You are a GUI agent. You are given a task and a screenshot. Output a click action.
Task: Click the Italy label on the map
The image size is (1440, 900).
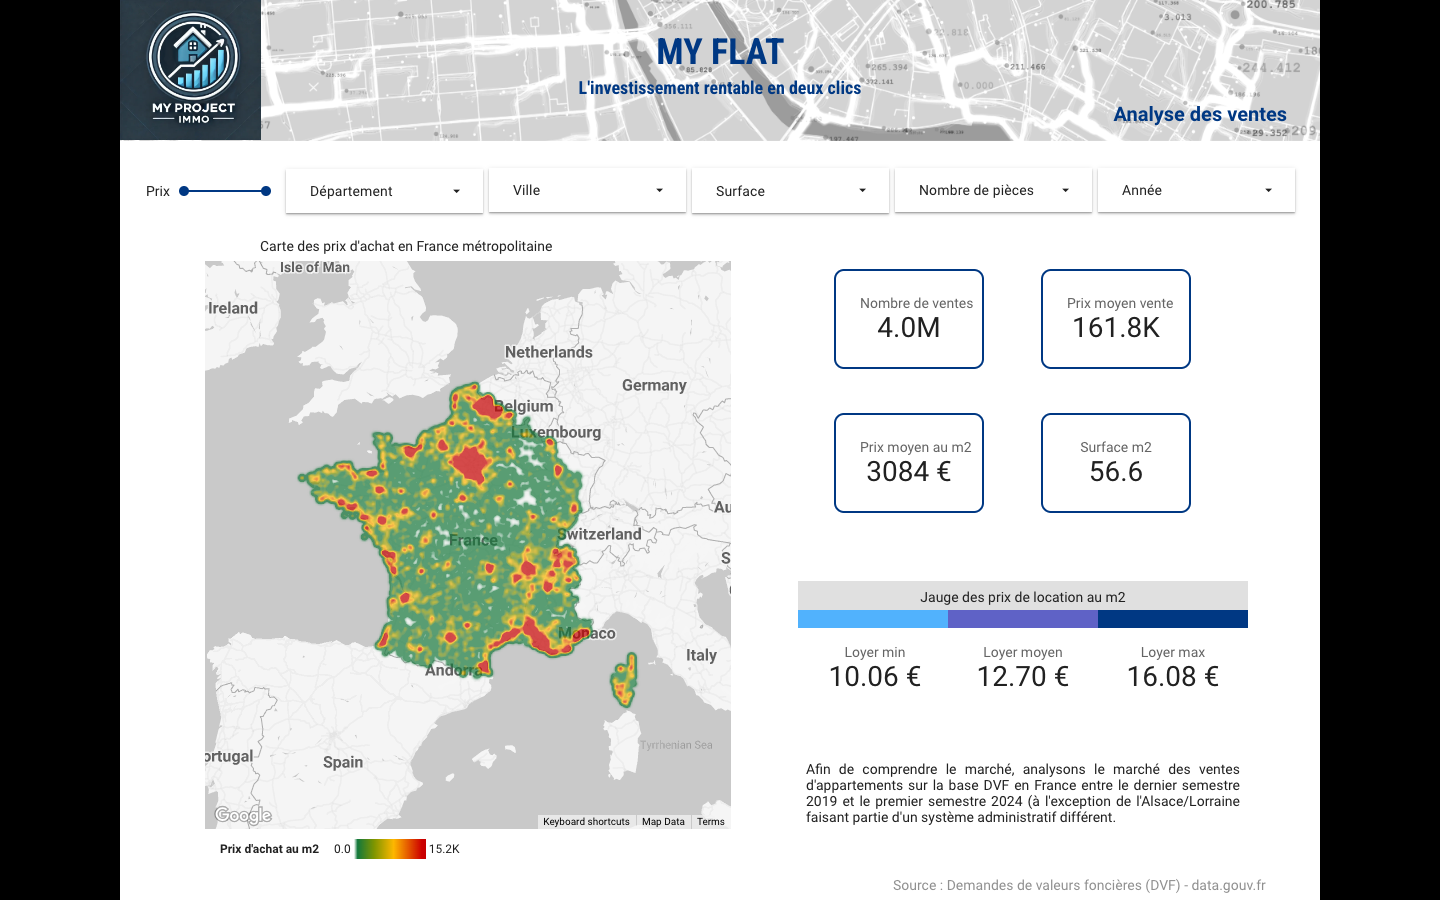[701, 655]
